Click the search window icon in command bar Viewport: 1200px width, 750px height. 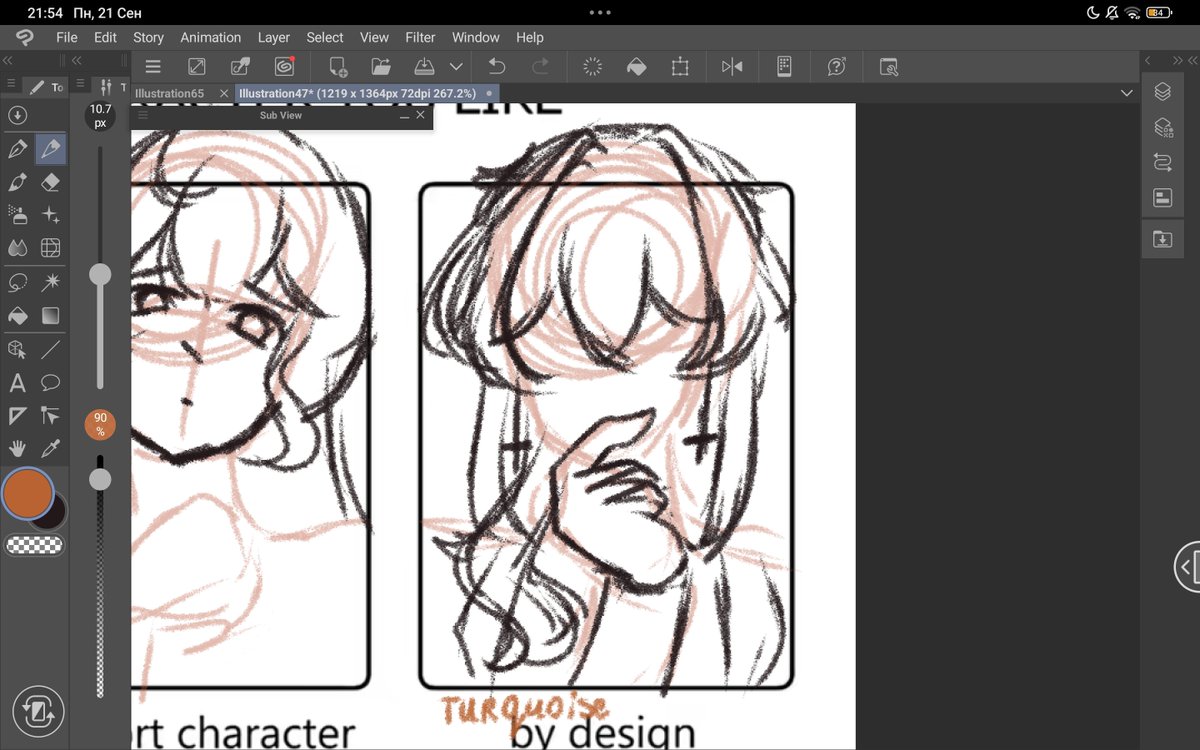point(889,67)
